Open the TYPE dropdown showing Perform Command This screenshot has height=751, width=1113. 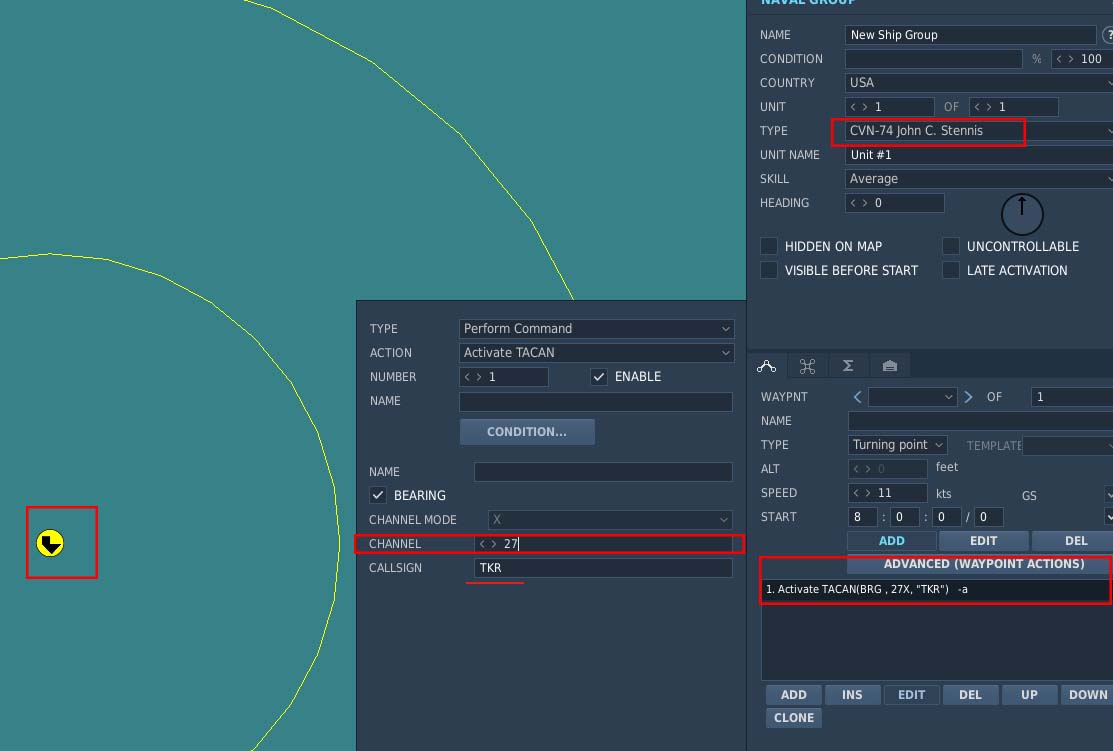tap(596, 329)
